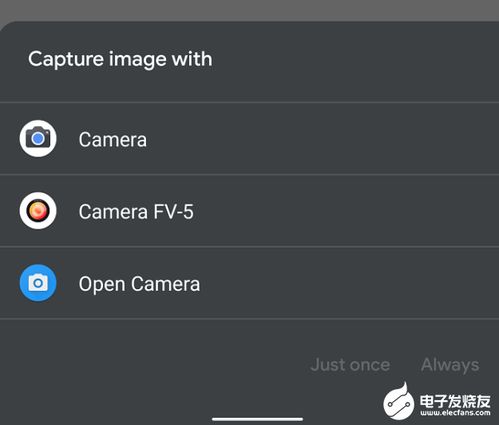Screen dimensions: 499x425
Task: Click the Capture image with heading
Action: pos(120,60)
